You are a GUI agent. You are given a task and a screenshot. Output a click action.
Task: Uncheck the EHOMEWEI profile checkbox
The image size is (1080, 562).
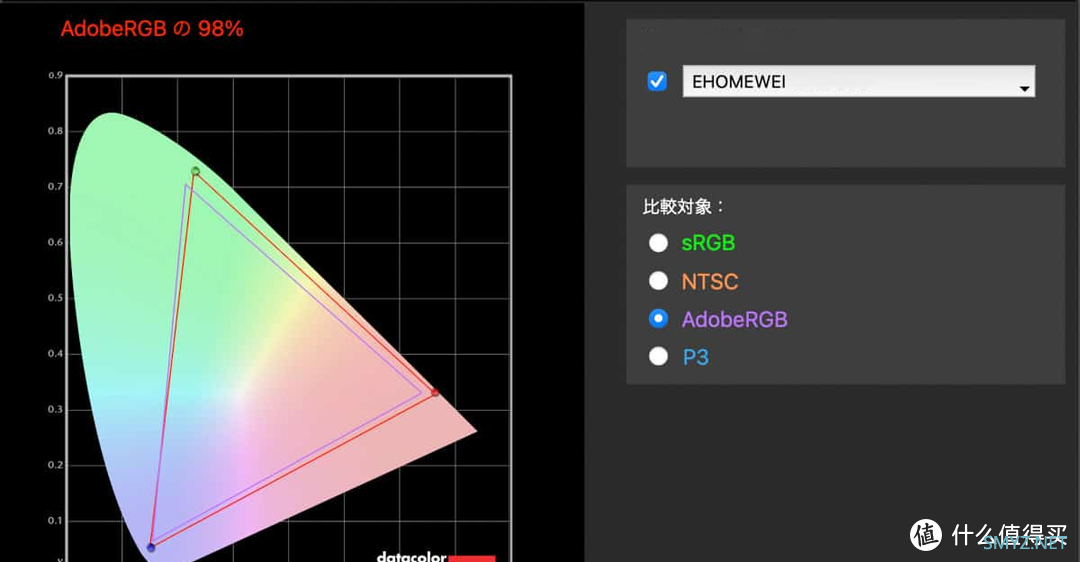point(657,81)
